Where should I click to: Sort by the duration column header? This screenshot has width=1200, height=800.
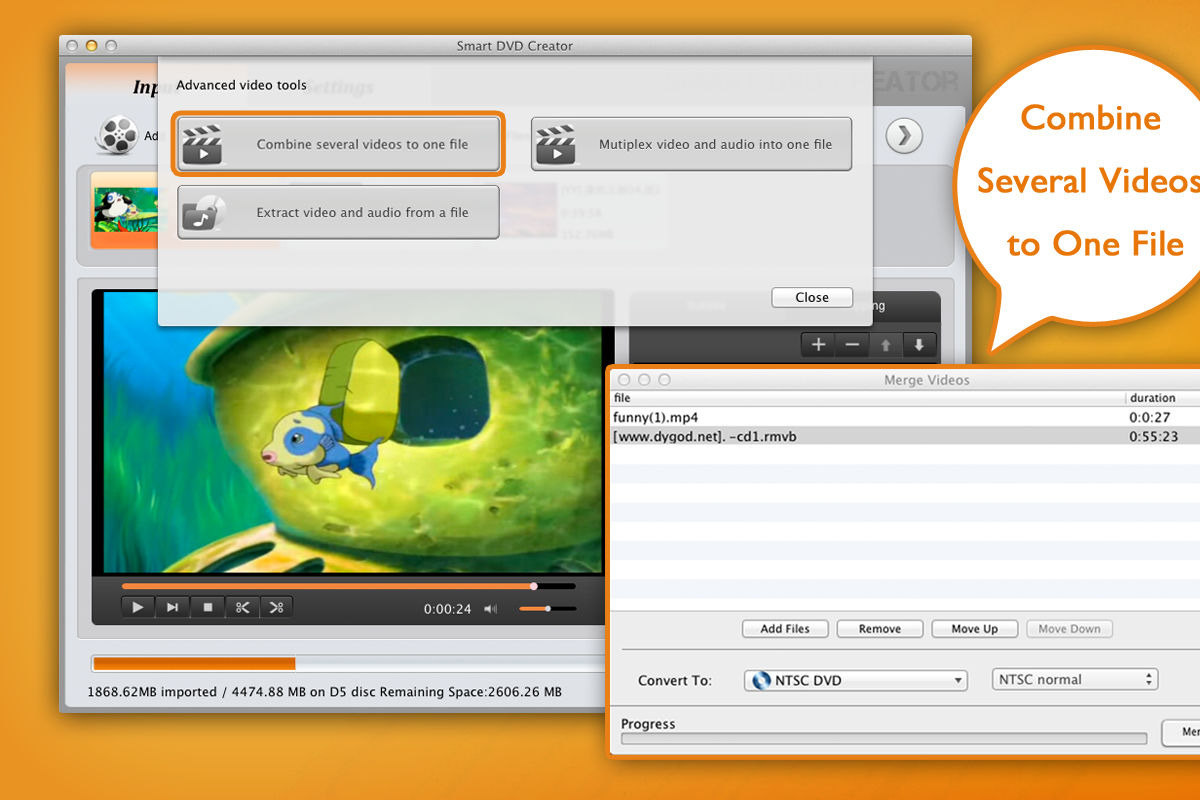tap(1163, 398)
